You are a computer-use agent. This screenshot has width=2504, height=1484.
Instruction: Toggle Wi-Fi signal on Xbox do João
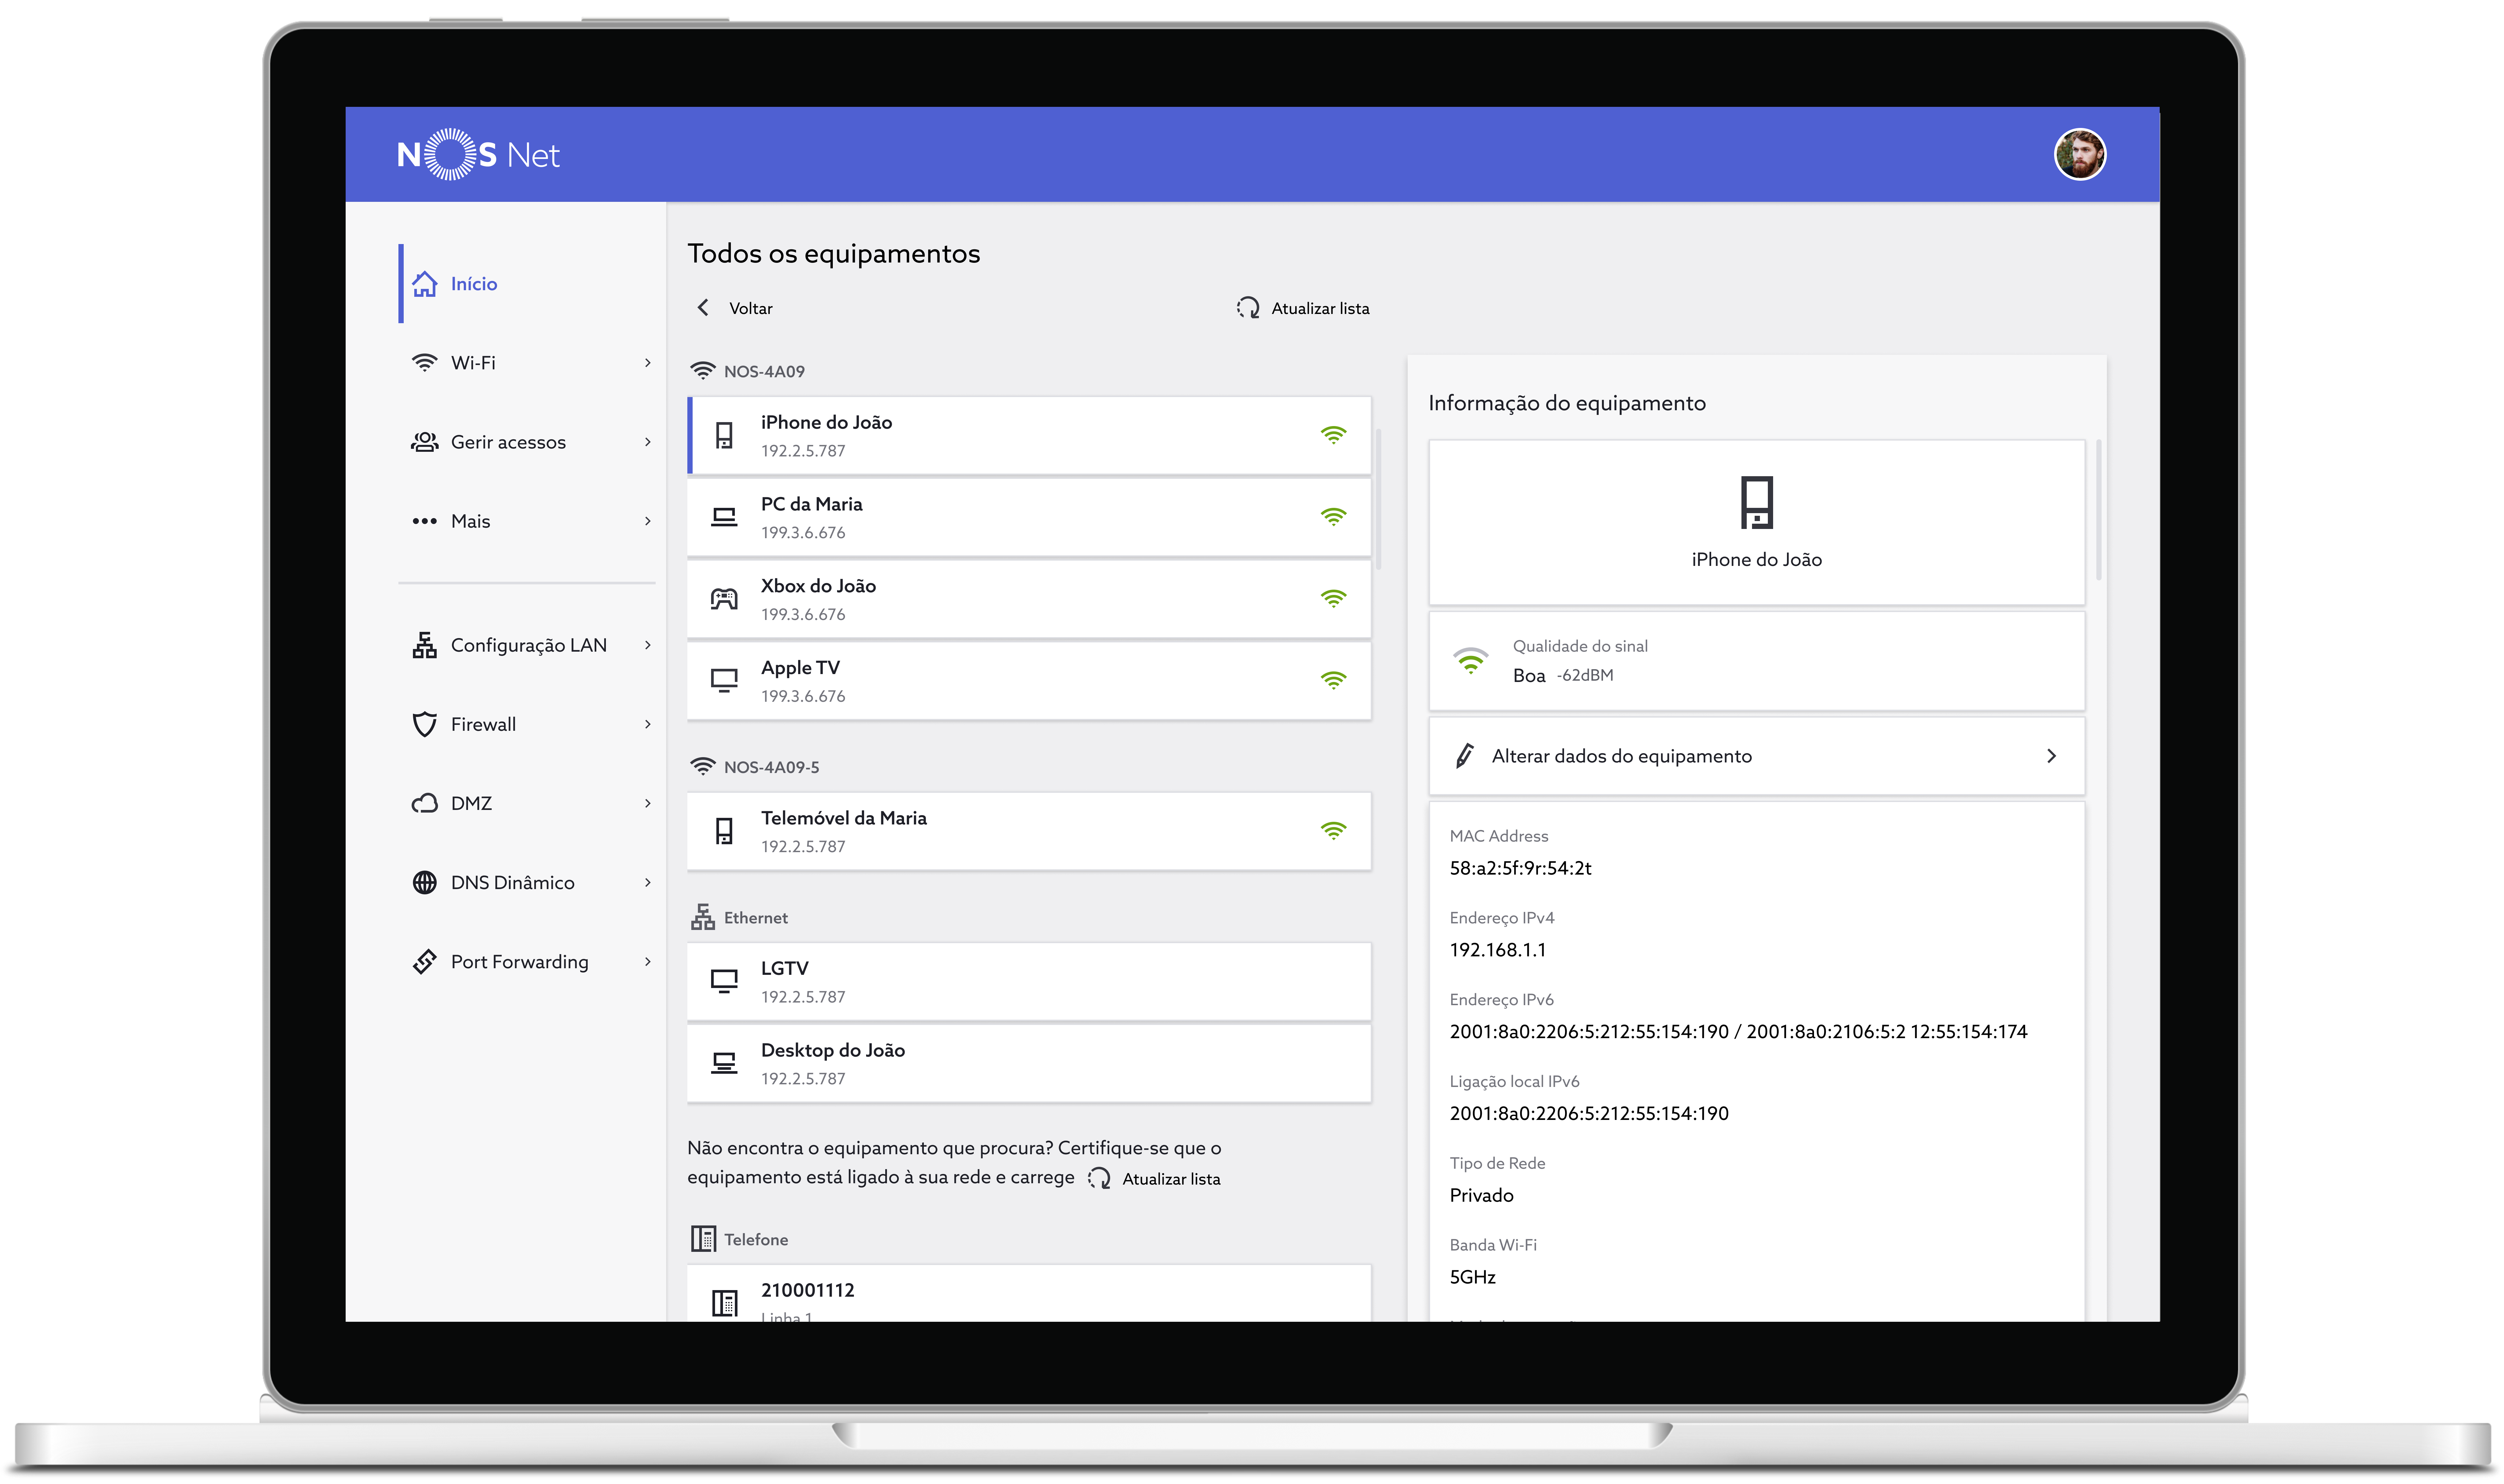[x=1335, y=597]
